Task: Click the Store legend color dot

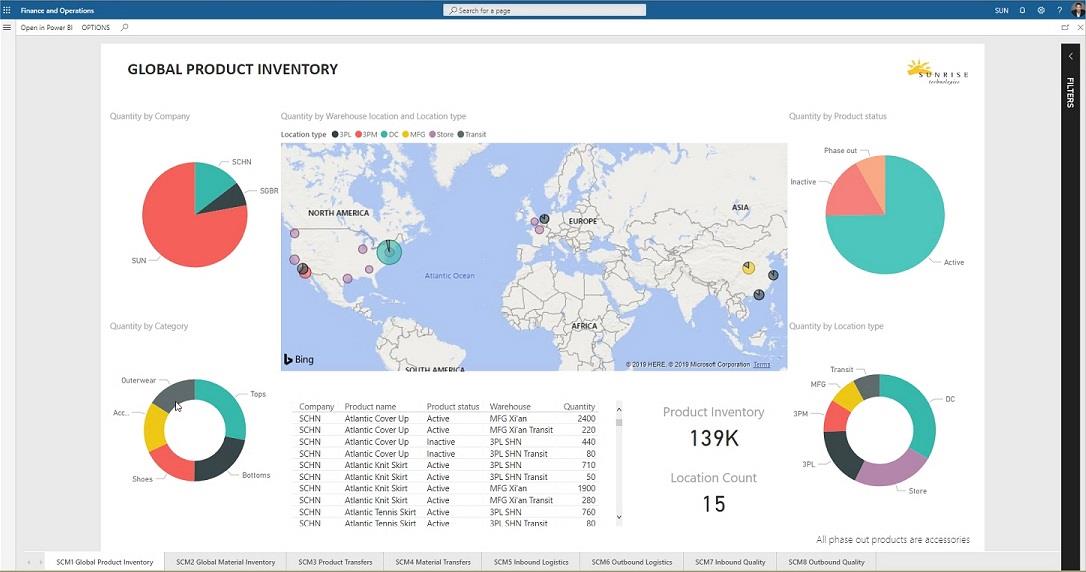Action: click(433, 134)
